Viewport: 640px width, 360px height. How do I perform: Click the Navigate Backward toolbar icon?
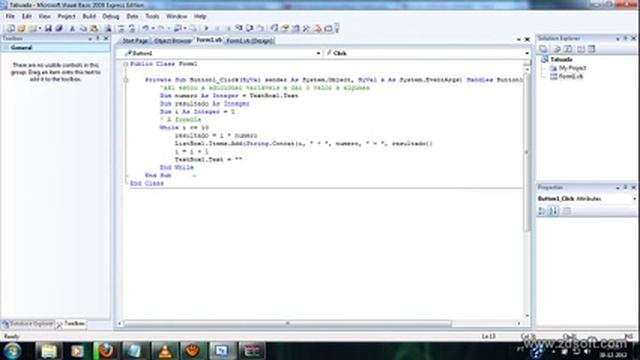(177, 28)
